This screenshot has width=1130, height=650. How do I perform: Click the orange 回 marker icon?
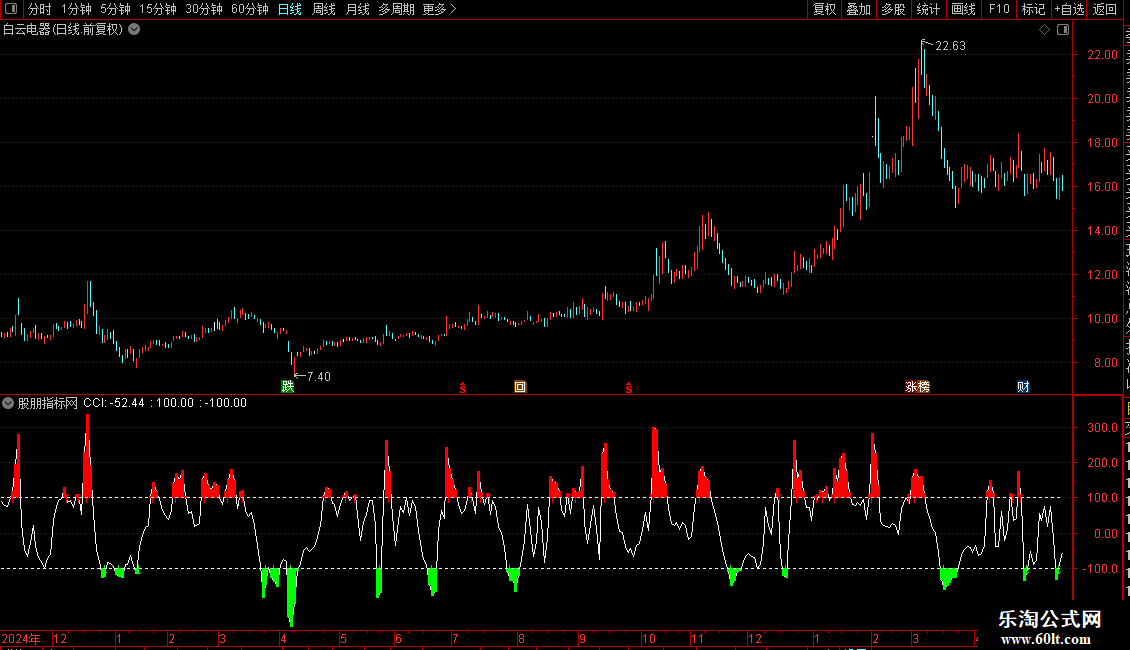point(520,387)
